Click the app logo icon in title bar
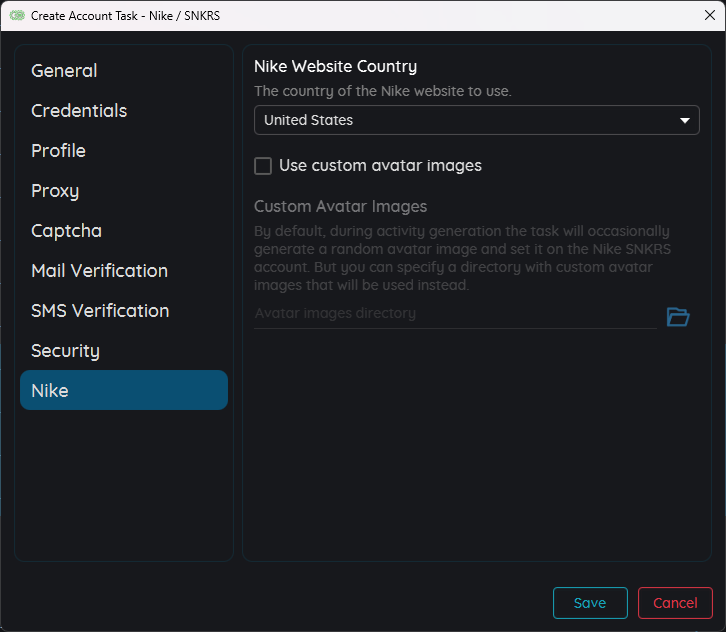This screenshot has width=726, height=632. click(x=17, y=16)
